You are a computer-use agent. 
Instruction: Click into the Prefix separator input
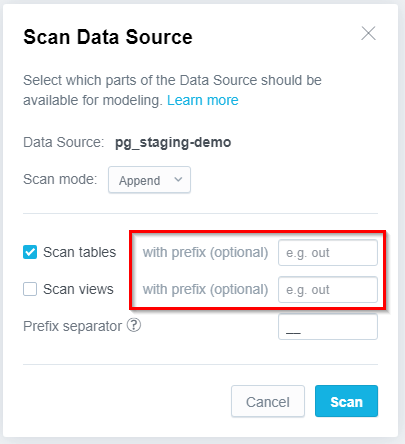point(328,327)
